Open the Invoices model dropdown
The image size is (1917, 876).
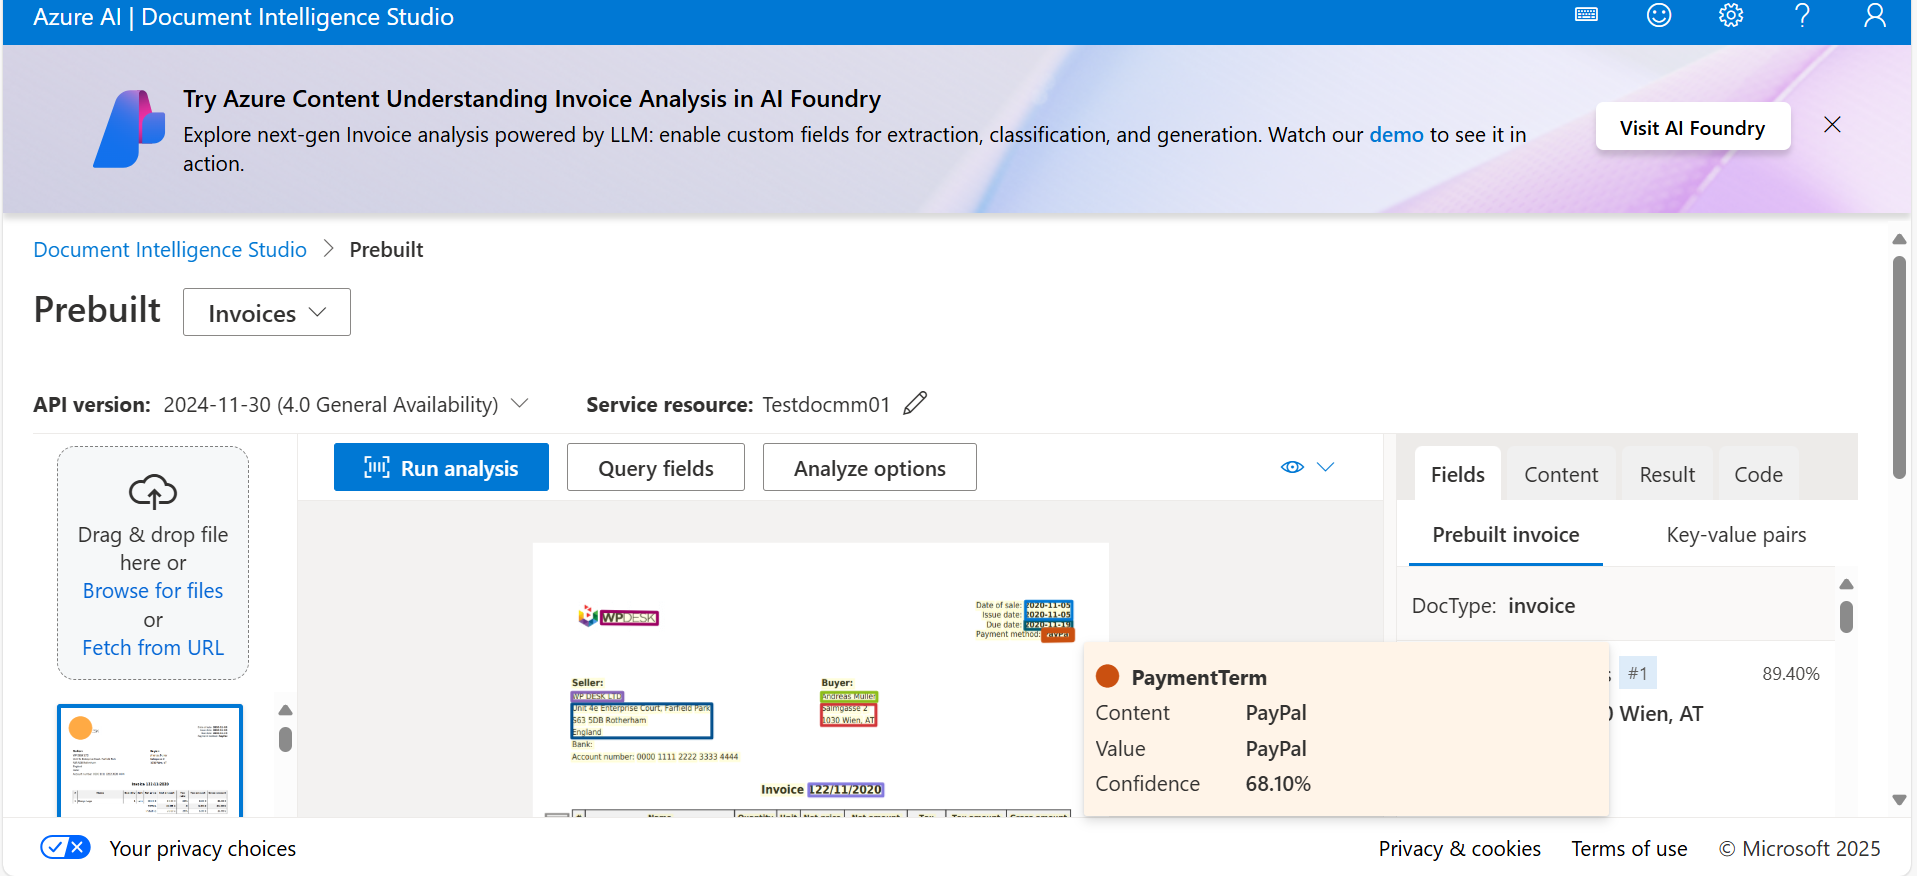[266, 312]
